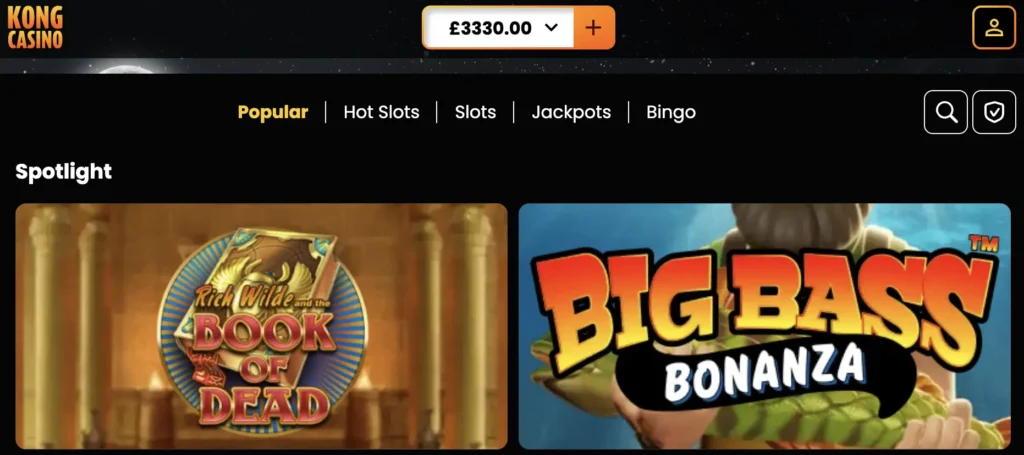The width and height of the screenshot is (1024, 455).
Task: Click the Kong Casino logo
Action: (x=35, y=27)
